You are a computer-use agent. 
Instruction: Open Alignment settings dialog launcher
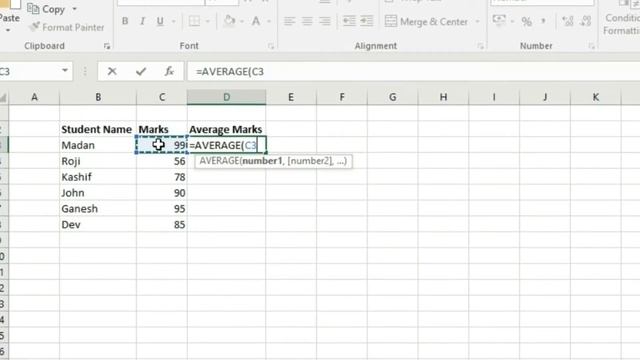480,46
